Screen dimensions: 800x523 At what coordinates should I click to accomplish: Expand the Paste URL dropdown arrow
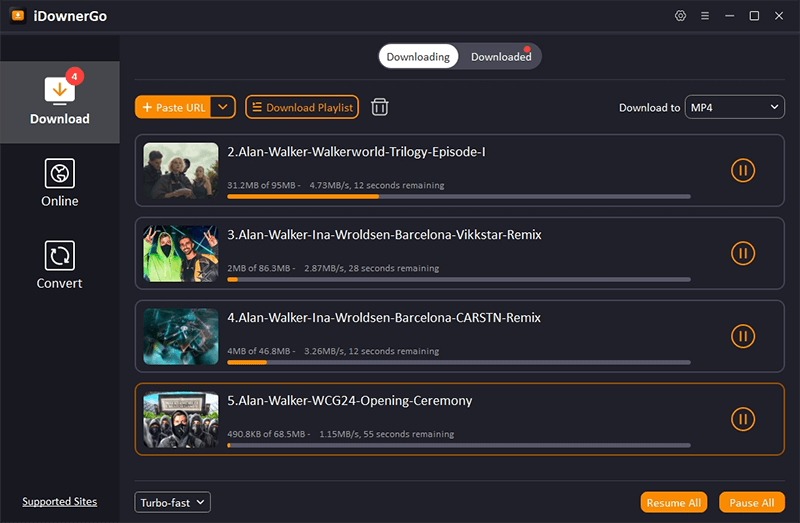pyautogui.click(x=223, y=107)
